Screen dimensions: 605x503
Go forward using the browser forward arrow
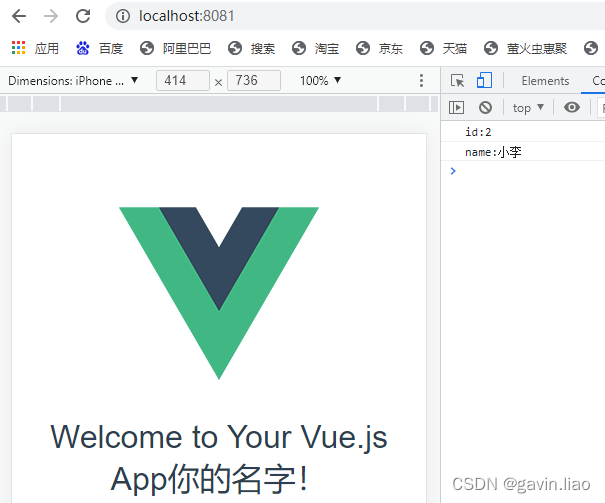[x=51, y=16]
